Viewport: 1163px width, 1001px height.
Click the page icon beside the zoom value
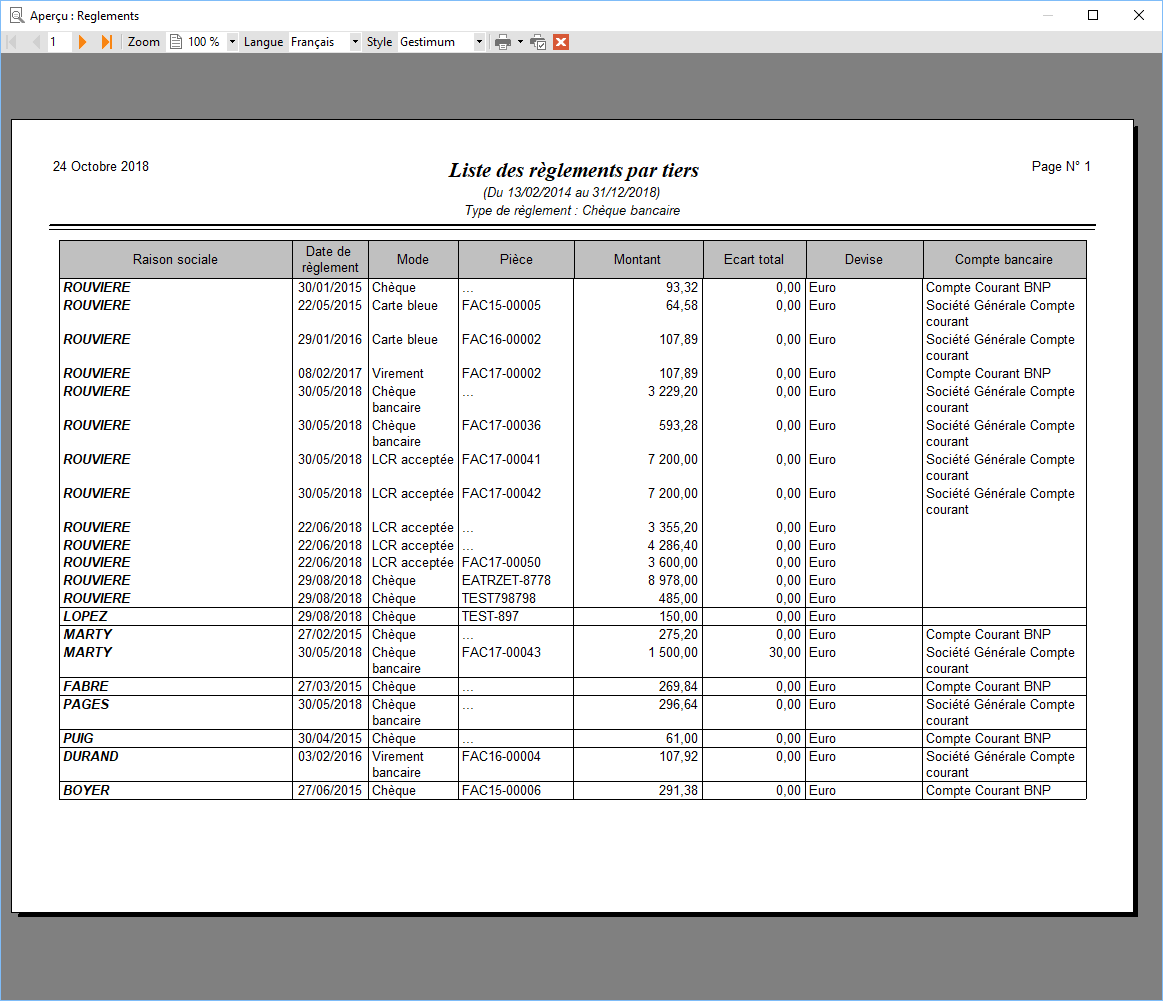[x=176, y=42]
